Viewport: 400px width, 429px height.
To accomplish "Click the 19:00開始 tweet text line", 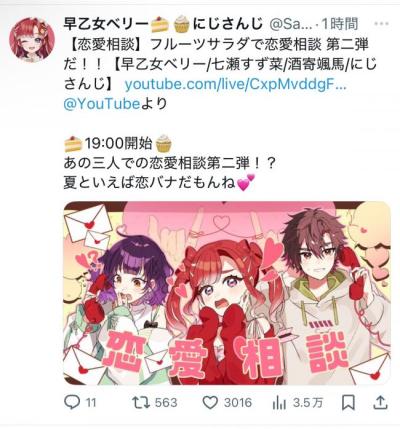I will click(118, 144).
